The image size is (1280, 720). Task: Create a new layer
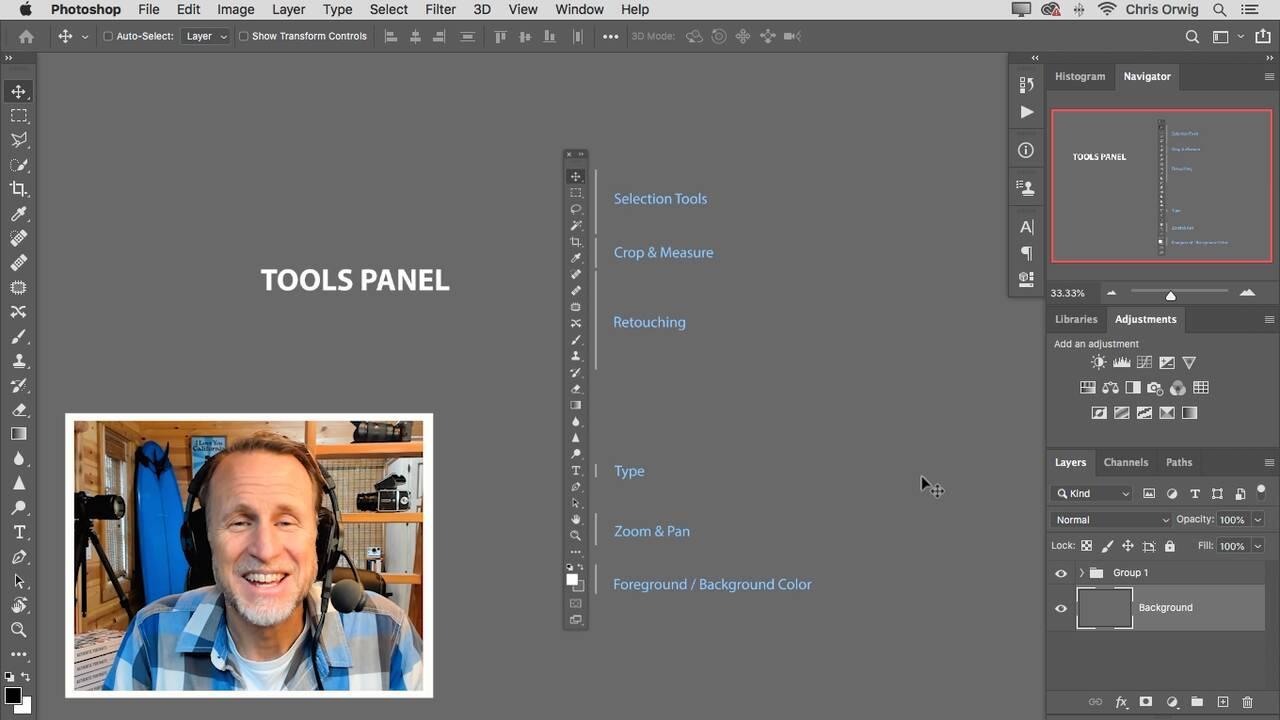[x=1222, y=703]
